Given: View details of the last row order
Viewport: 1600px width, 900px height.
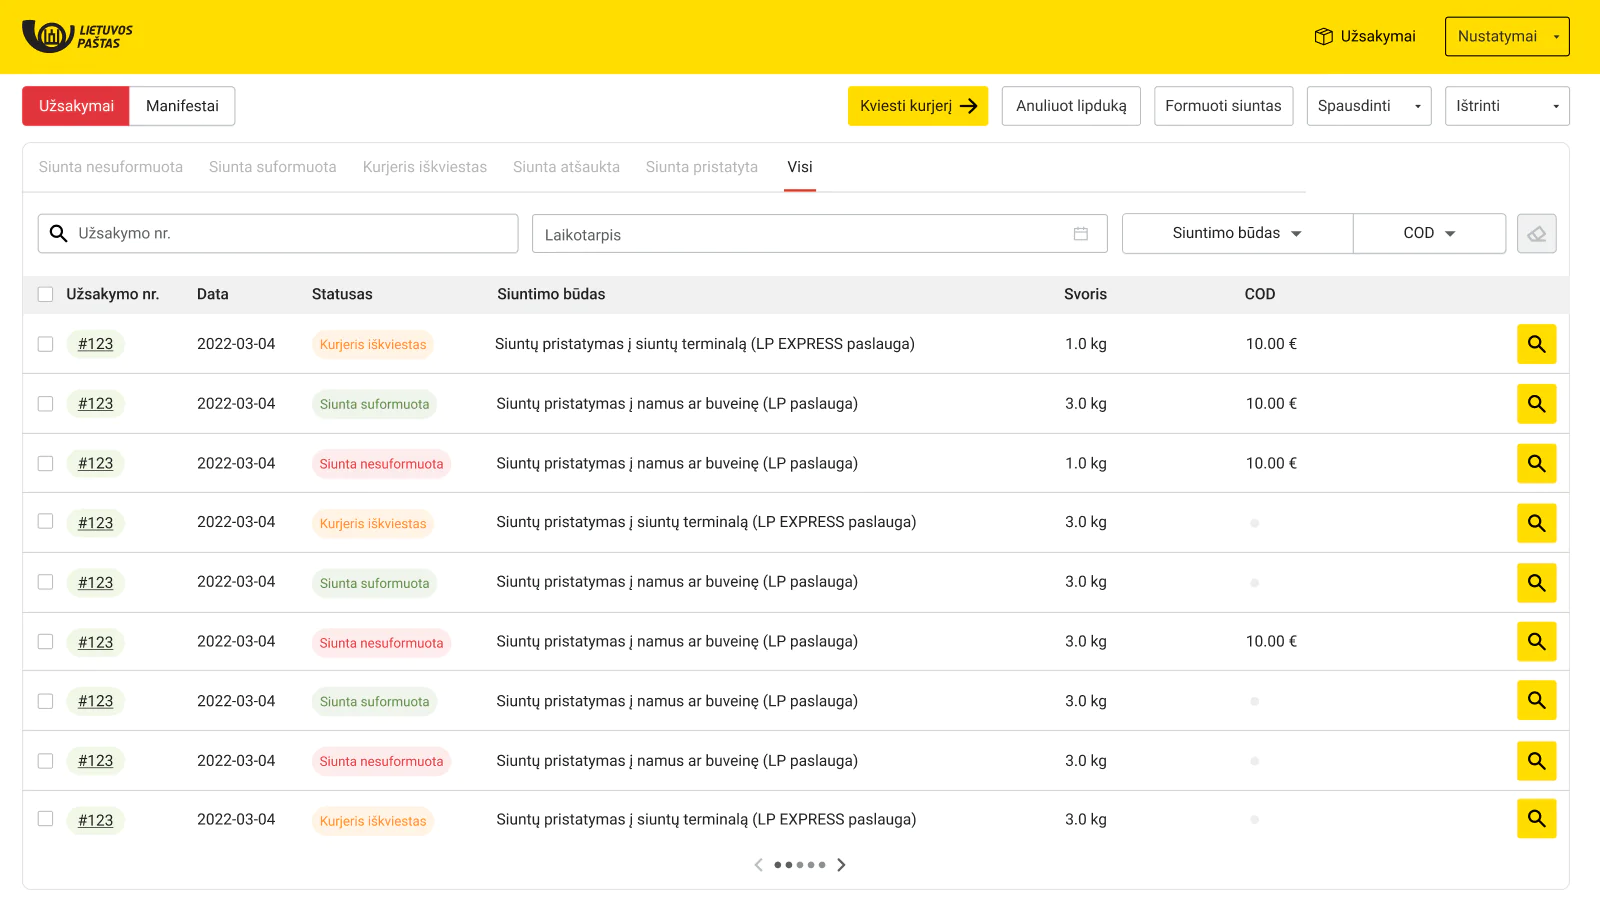Looking at the screenshot, I should coord(1536,819).
